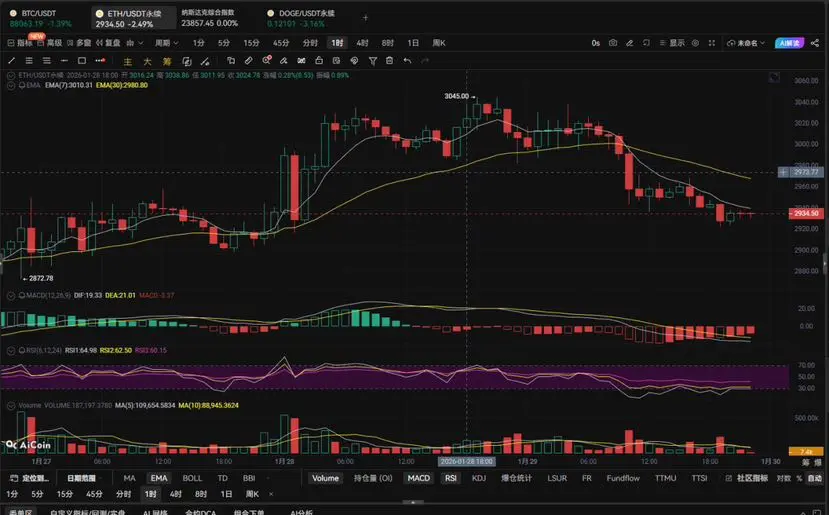Select bottom row 45分 timeframe
The height and width of the screenshot is (515, 829).
[94, 494]
